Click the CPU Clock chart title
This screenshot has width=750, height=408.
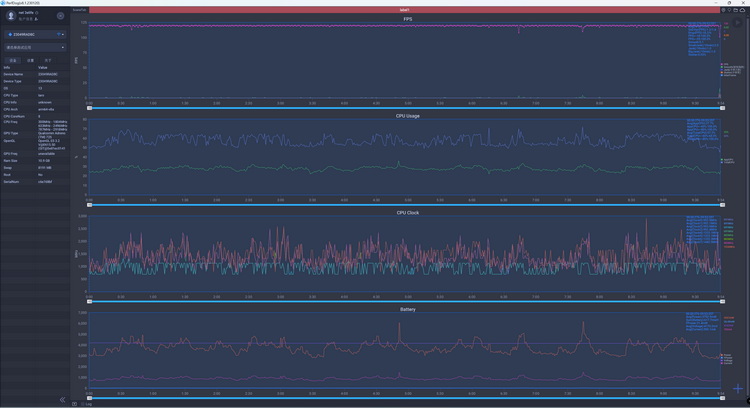[408, 212]
